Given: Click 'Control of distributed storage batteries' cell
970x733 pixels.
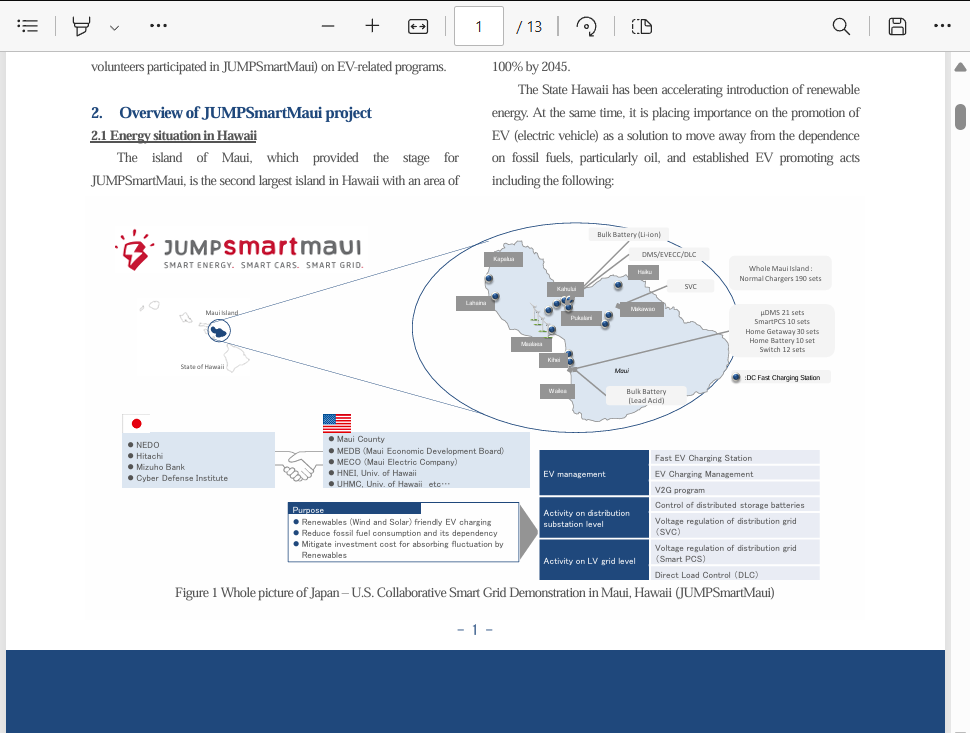Looking at the screenshot, I should click(x=734, y=505).
